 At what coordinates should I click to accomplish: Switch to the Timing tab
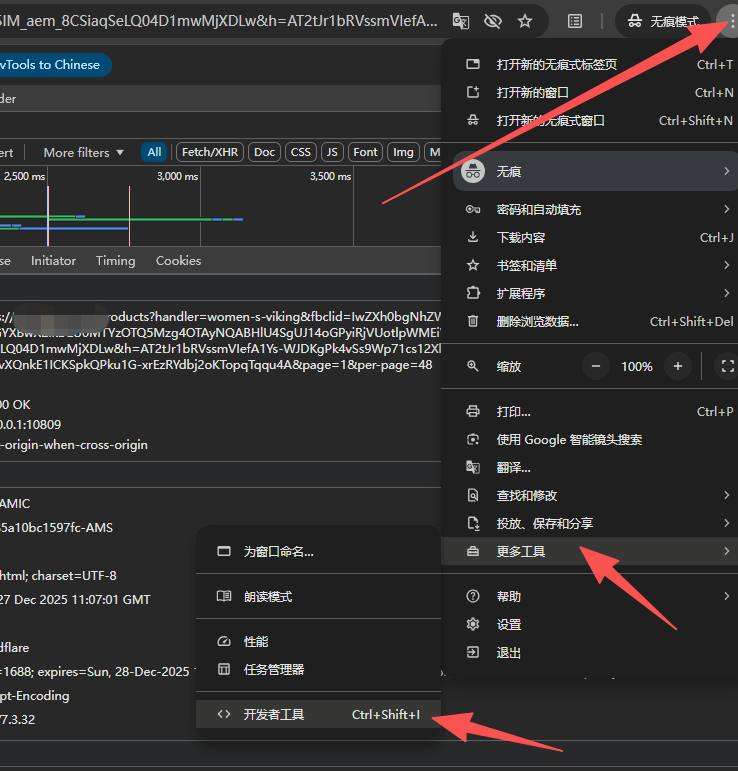pos(115,260)
